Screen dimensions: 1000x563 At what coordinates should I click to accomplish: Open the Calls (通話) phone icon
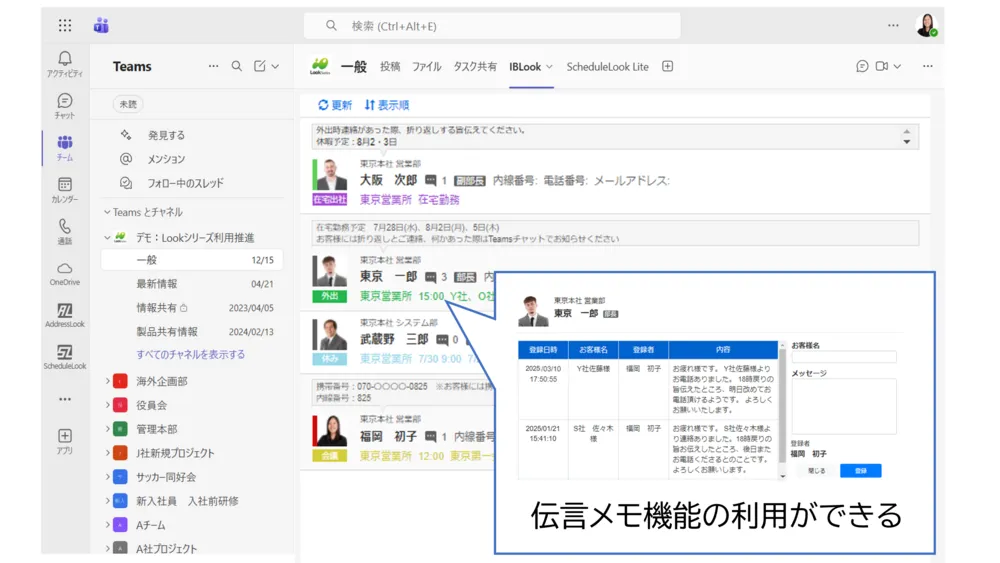64,232
